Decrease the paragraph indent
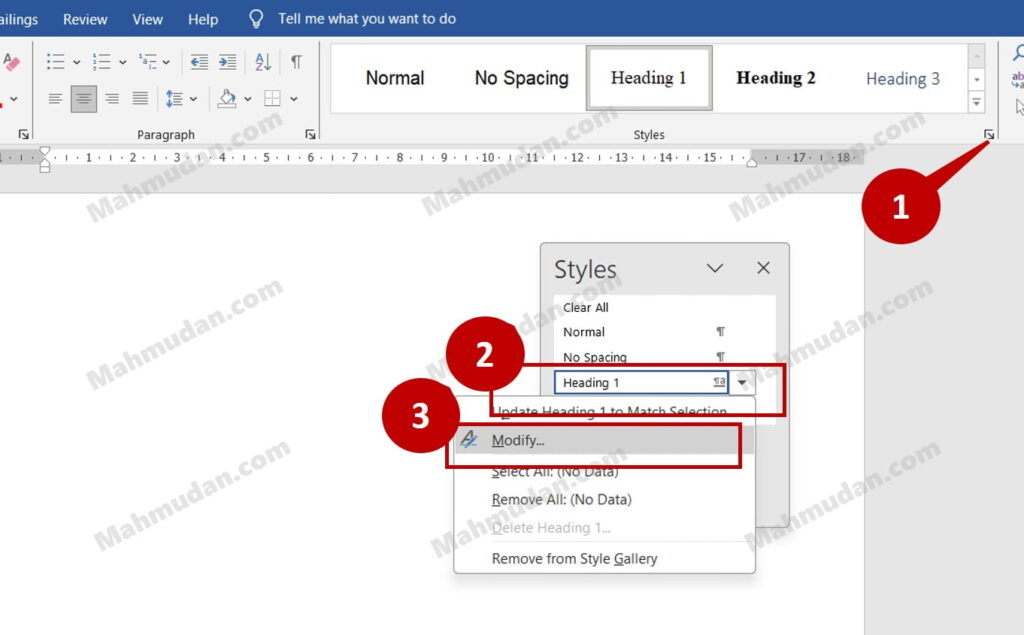This screenshot has height=635, width=1024. [x=199, y=62]
